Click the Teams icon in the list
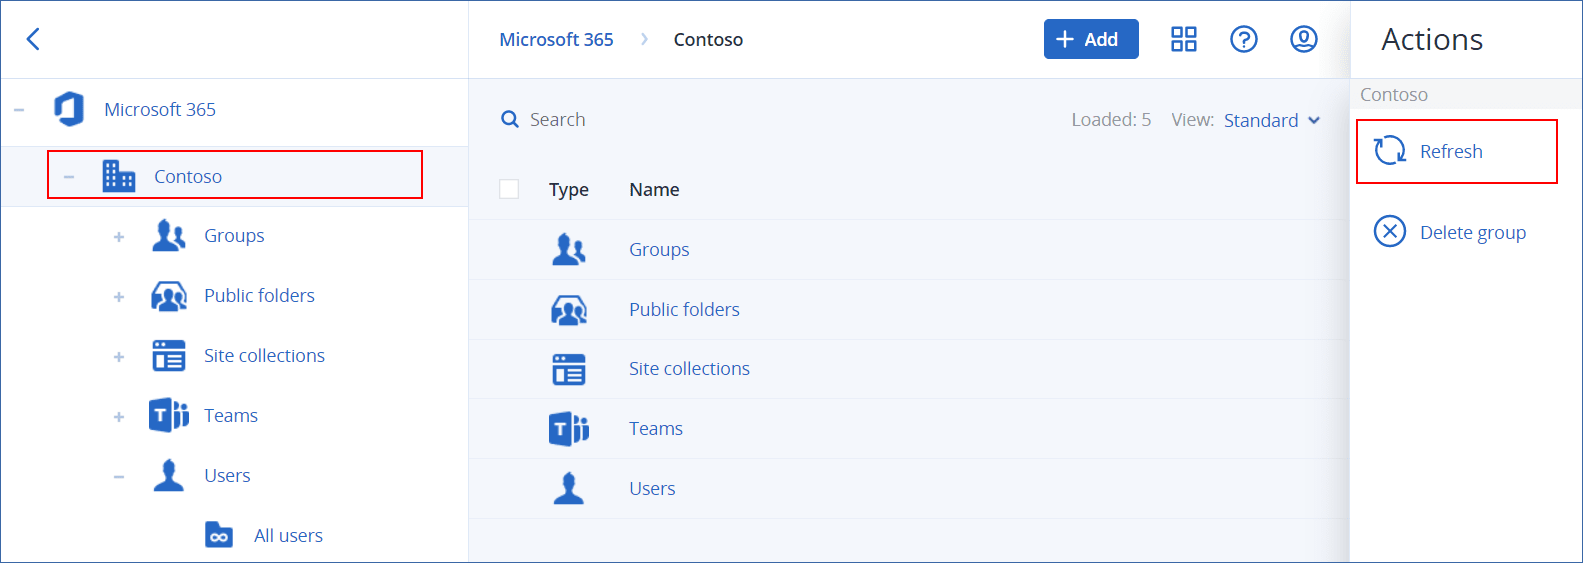The height and width of the screenshot is (563, 1583). [x=568, y=429]
